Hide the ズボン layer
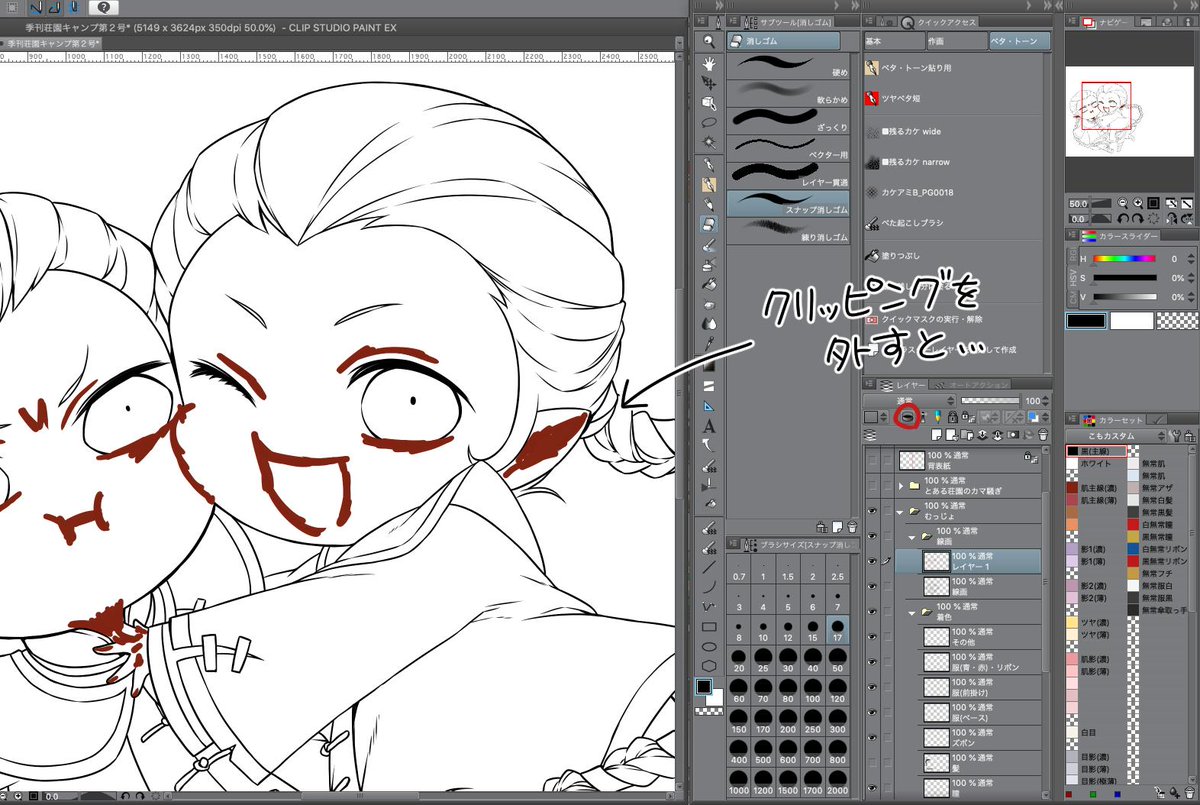 pos(873,738)
